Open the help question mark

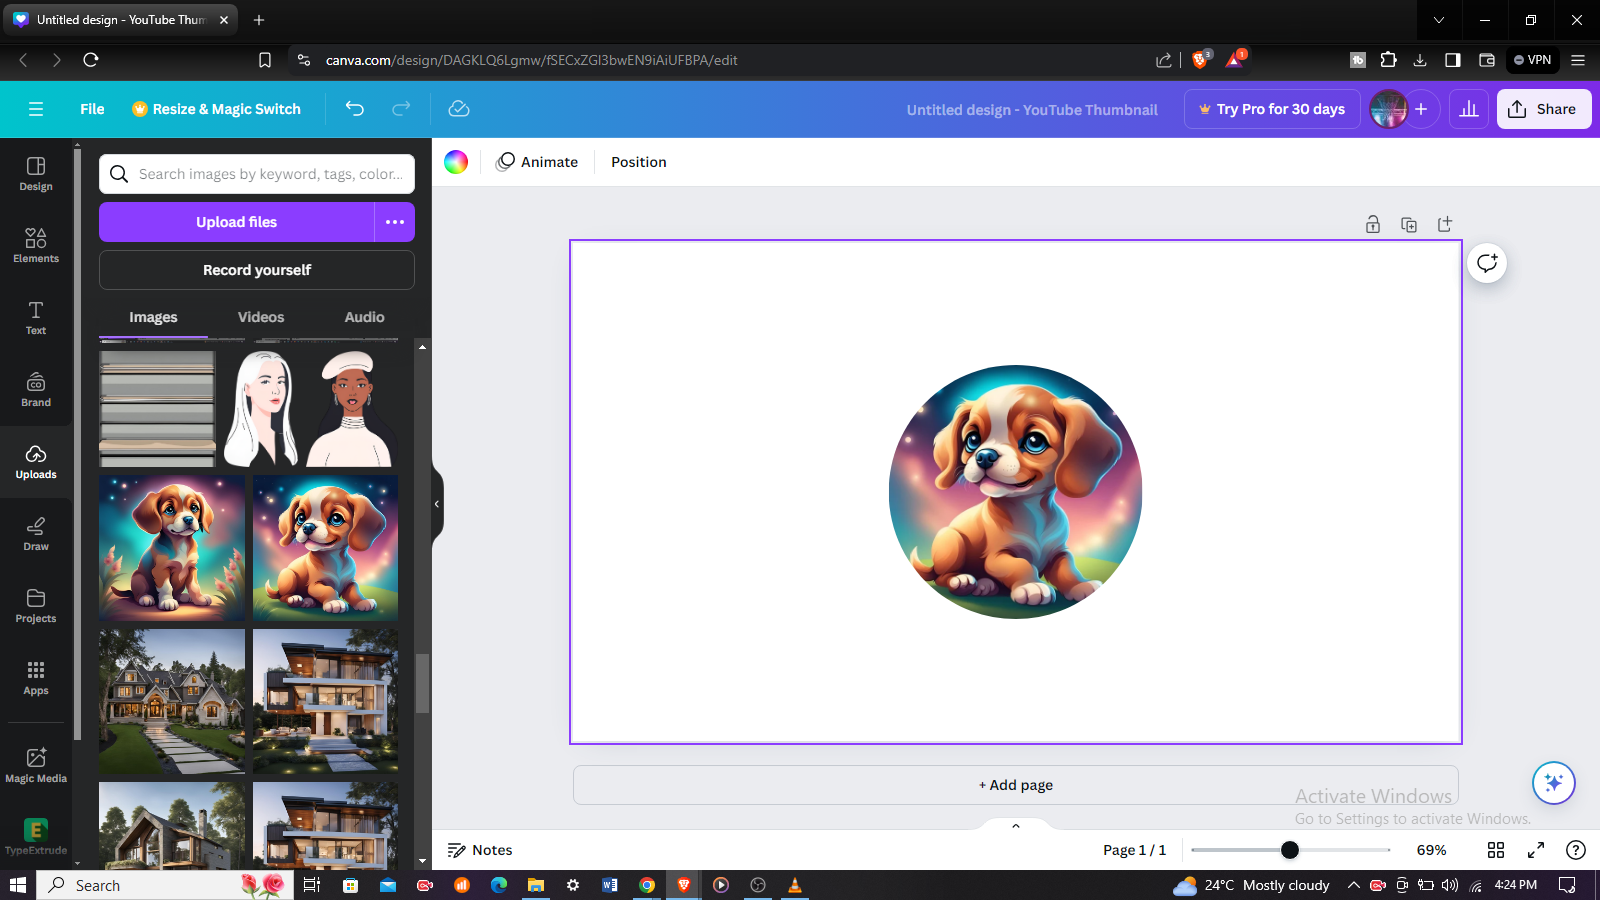point(1576,850)
